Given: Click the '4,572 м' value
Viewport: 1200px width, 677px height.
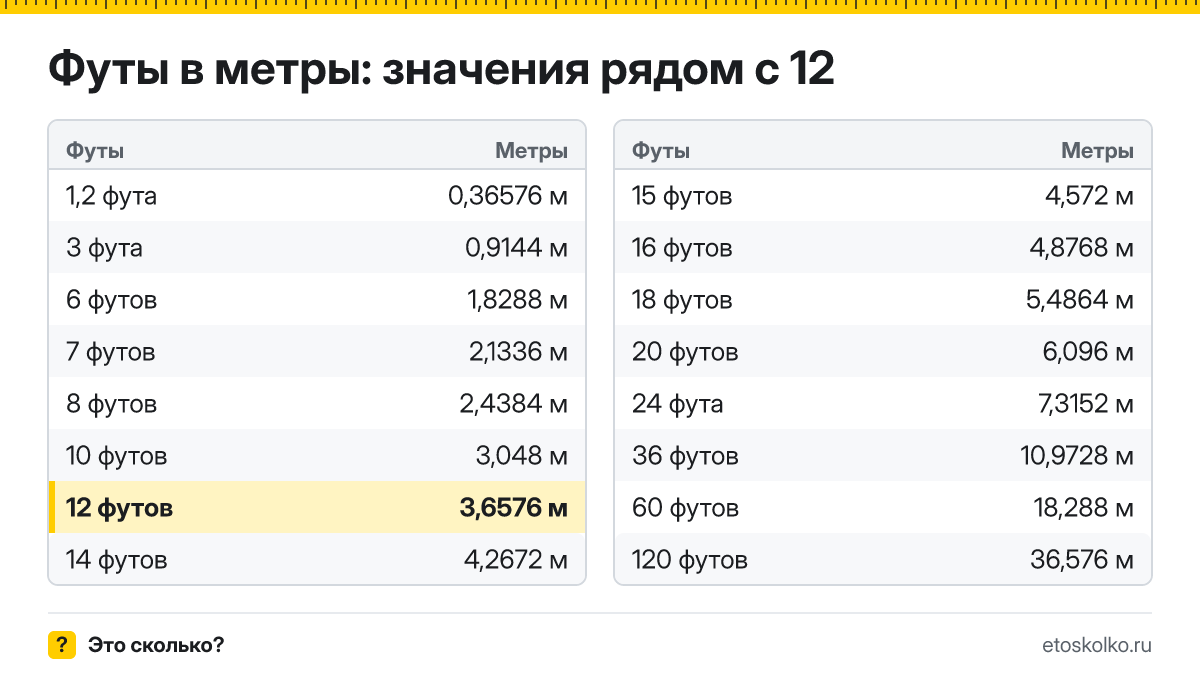Looking at the screenshot, I should point(1089,196).
